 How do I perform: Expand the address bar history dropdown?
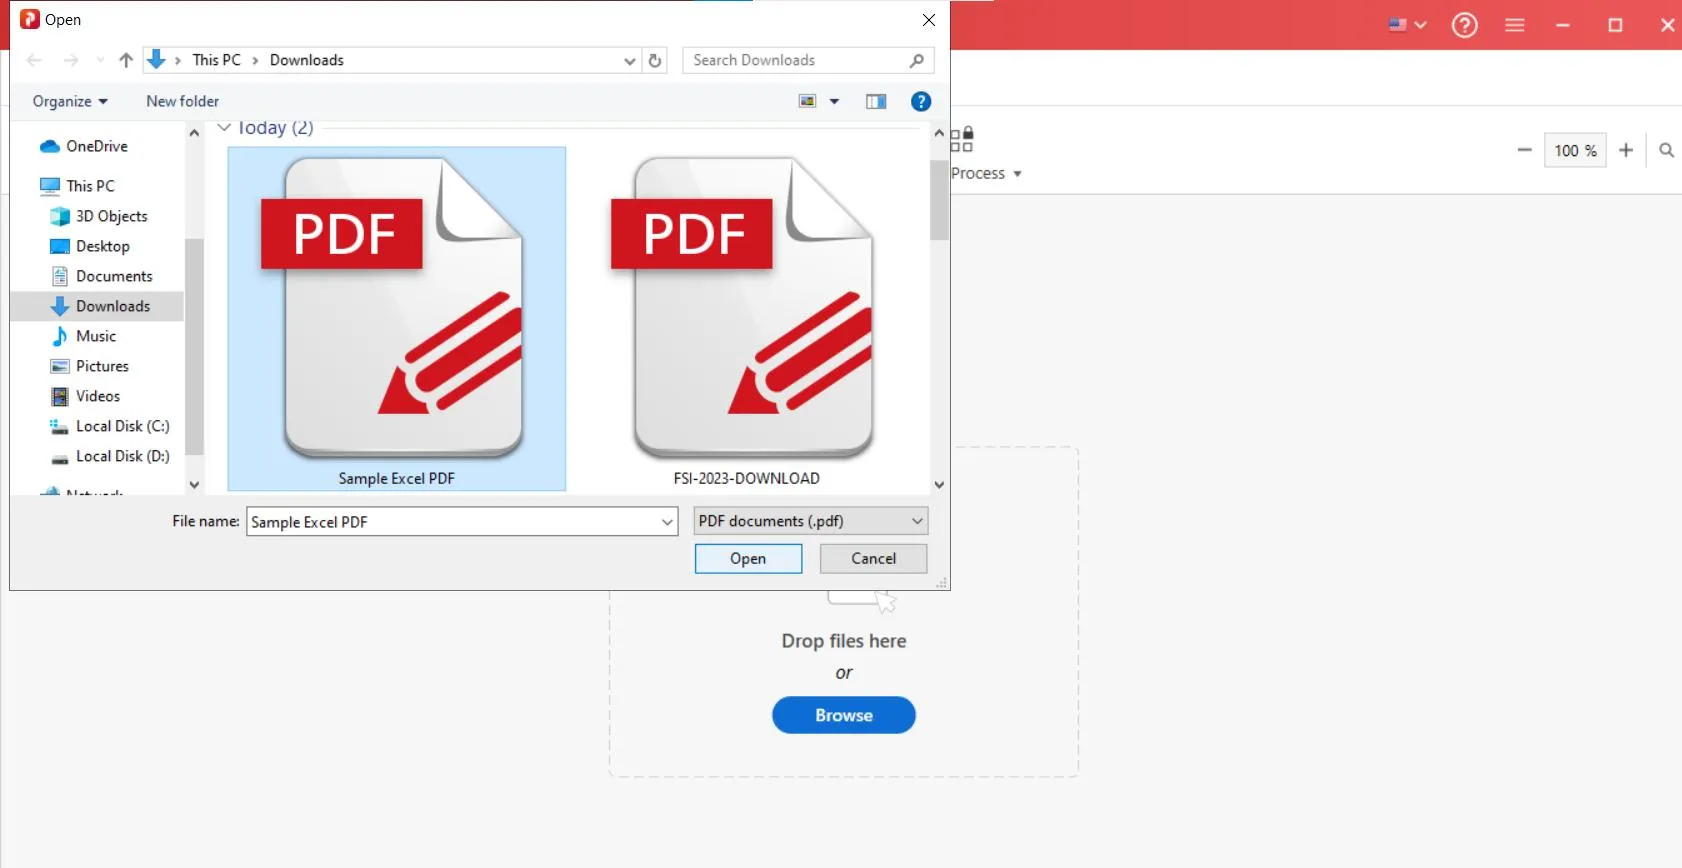(629, 61)
